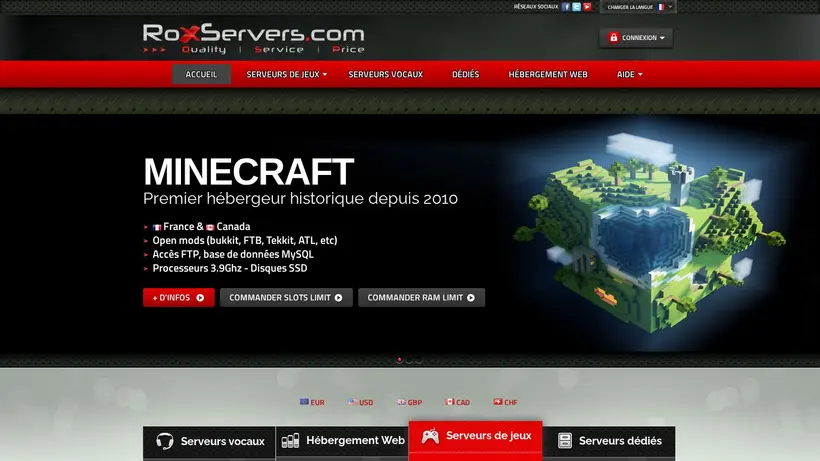
Task: Switch to the Serveurs dédiés tab
Action: 609,442
